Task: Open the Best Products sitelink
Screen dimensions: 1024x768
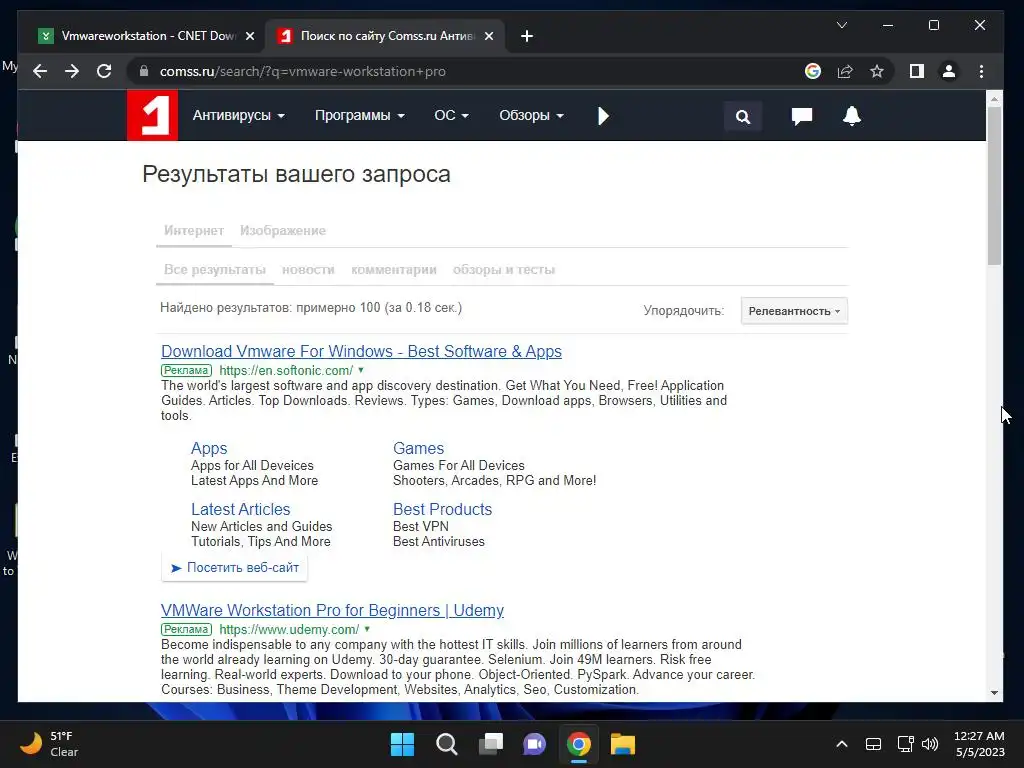Action: coord(442,509)
